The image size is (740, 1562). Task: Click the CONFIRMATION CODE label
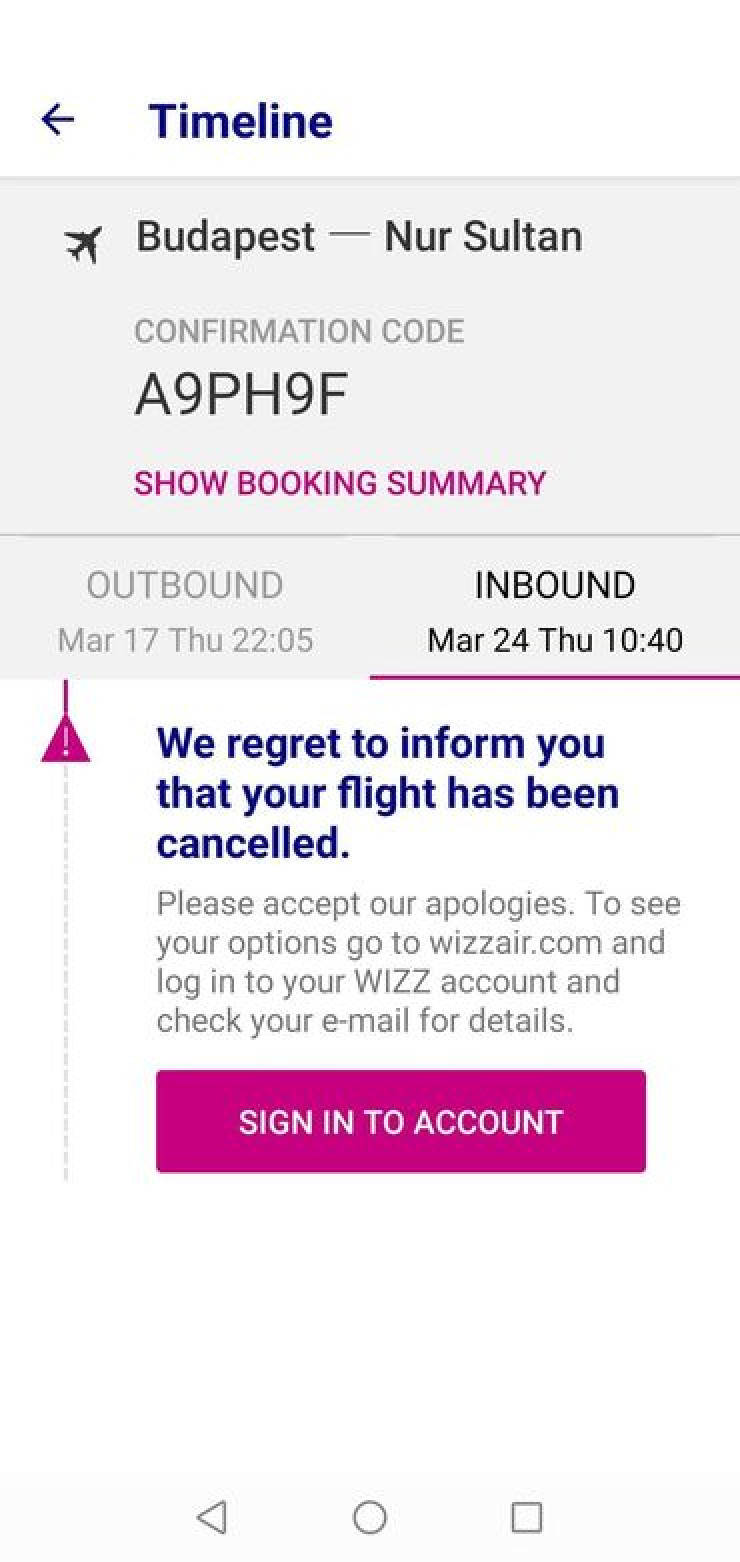tap(299, 331)
